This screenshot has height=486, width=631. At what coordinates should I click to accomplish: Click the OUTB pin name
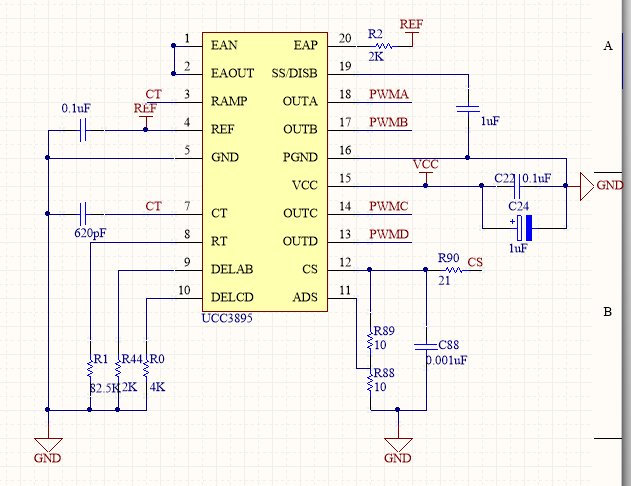(x=300, y=129)
